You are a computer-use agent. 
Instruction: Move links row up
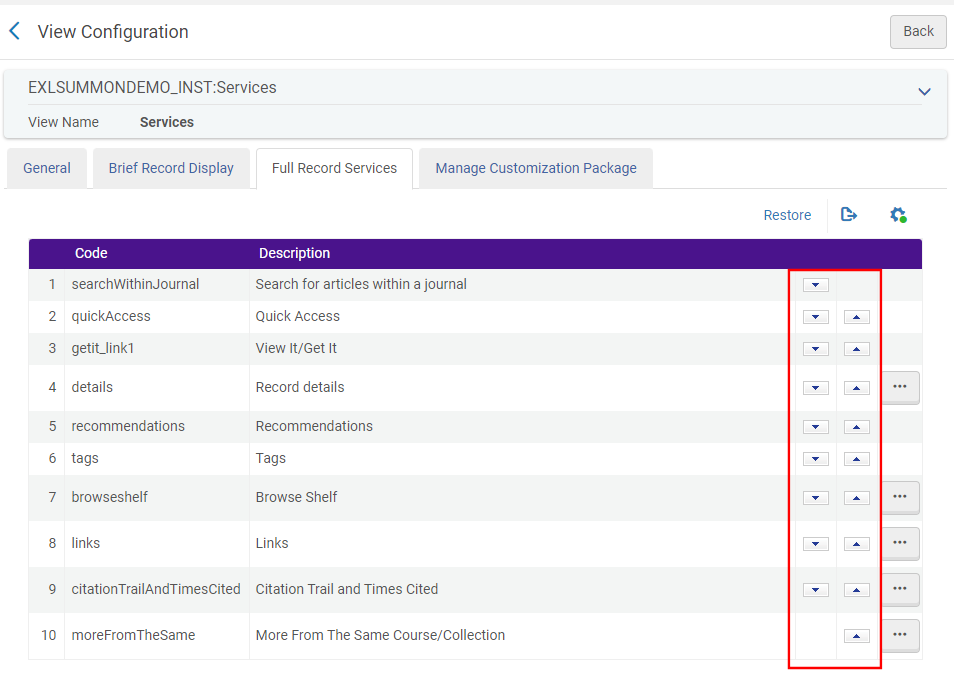857,544
